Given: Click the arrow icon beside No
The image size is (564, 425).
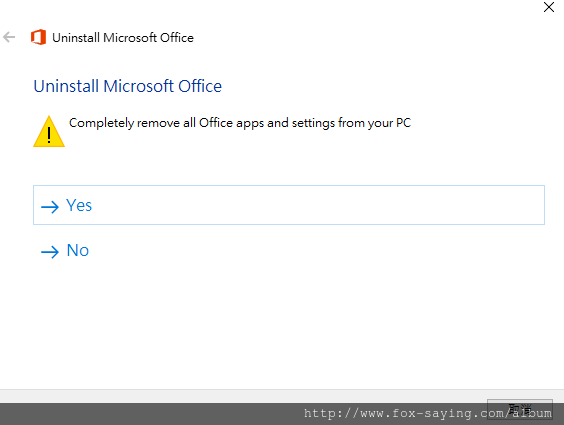Looking at the screenshot, I should pyautogui.click(x=50, y=252).
